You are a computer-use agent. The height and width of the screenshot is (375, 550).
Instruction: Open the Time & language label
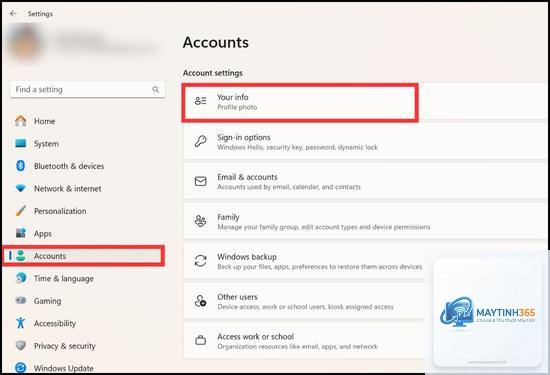click(x=64, y=279)
